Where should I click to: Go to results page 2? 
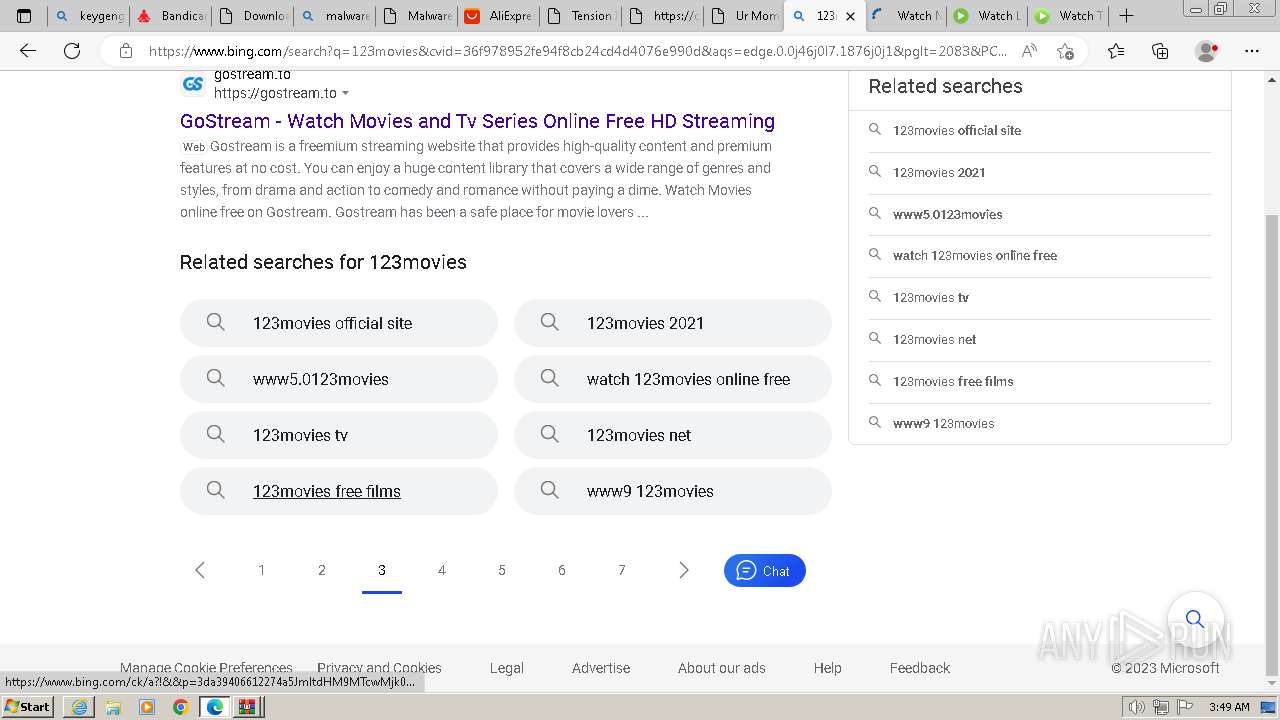[x=322, y=570]
